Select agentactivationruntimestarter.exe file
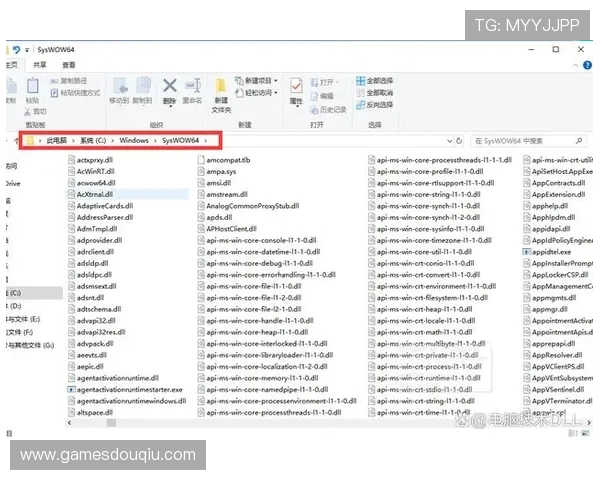The width and height of the screenshot is (600, 480). 129,389
